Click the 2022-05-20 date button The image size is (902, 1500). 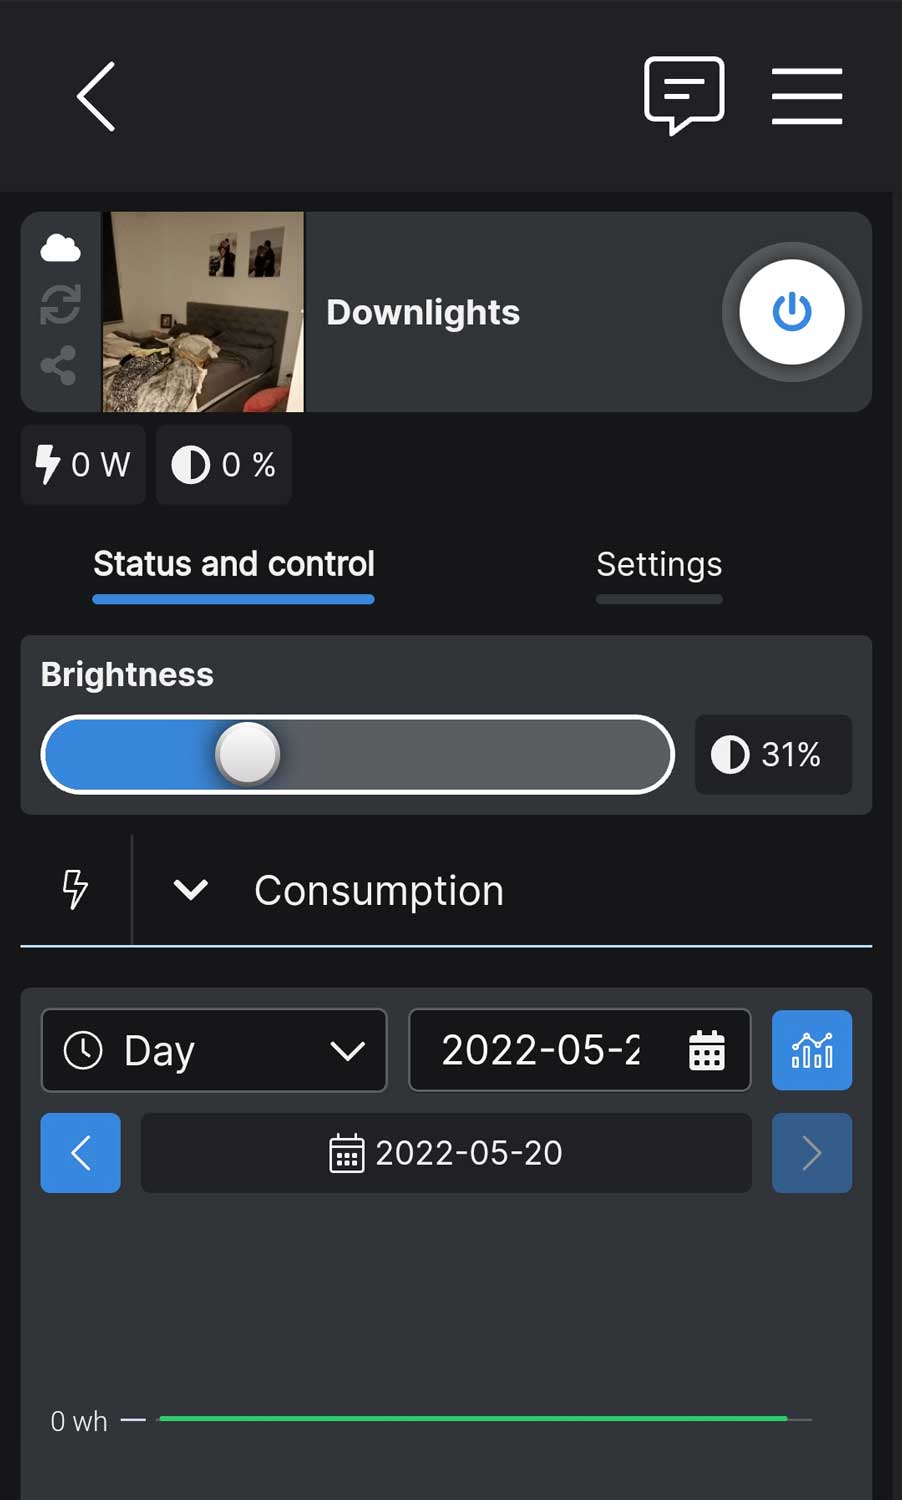(446, 1153)
